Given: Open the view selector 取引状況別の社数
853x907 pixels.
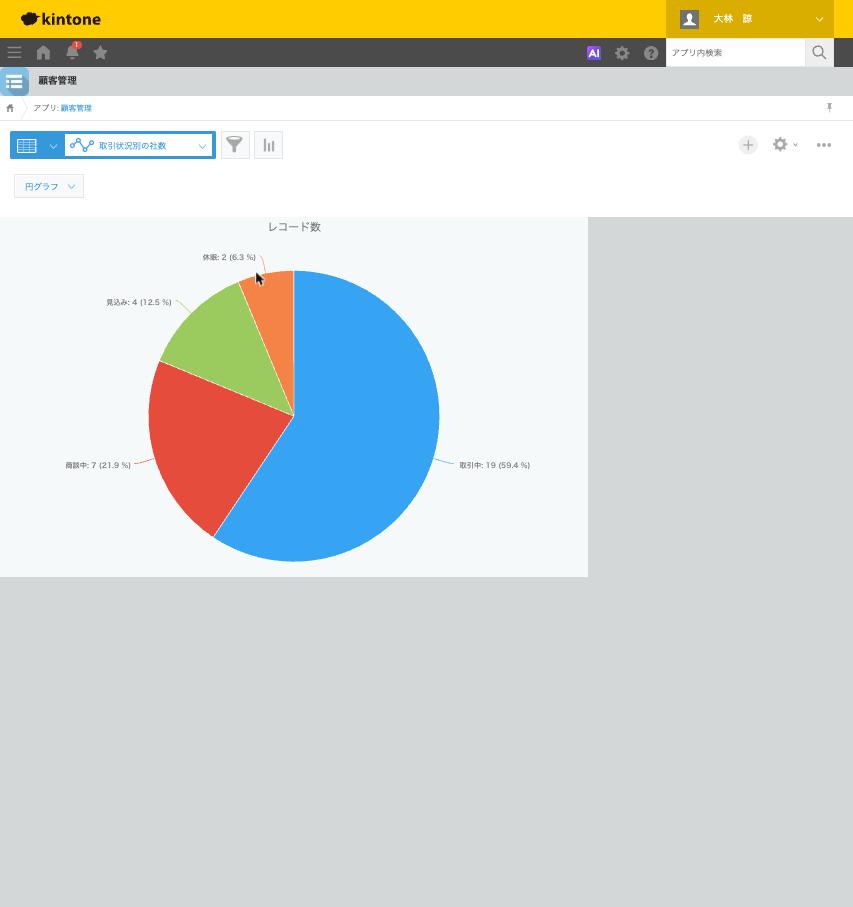Looking at the screenshot, I should [x=138, y=145].
